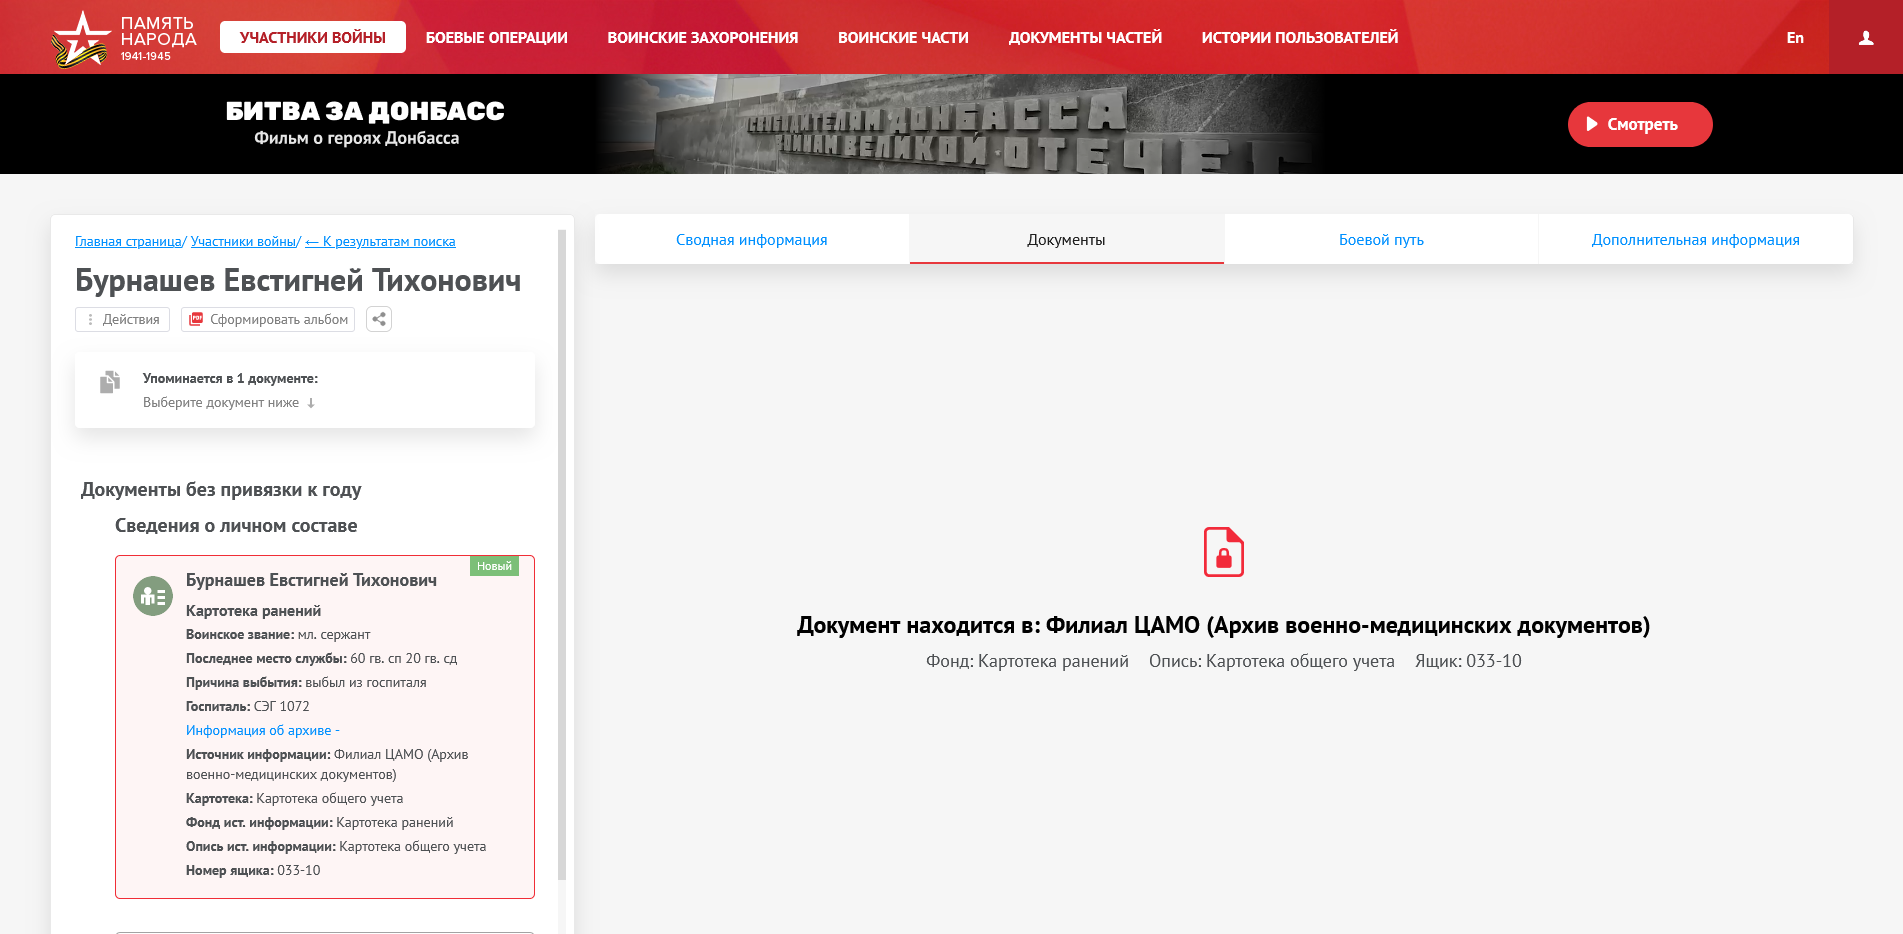Viewport: 1903px width, 934px height.
Task: Click the green personnel card icon
Action: pyautogui.click(x=153, y=596)
